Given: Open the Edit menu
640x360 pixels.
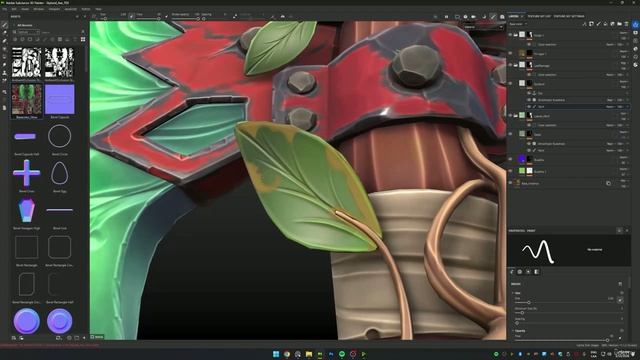Looking at the screenshot, I should coord(14,9).
